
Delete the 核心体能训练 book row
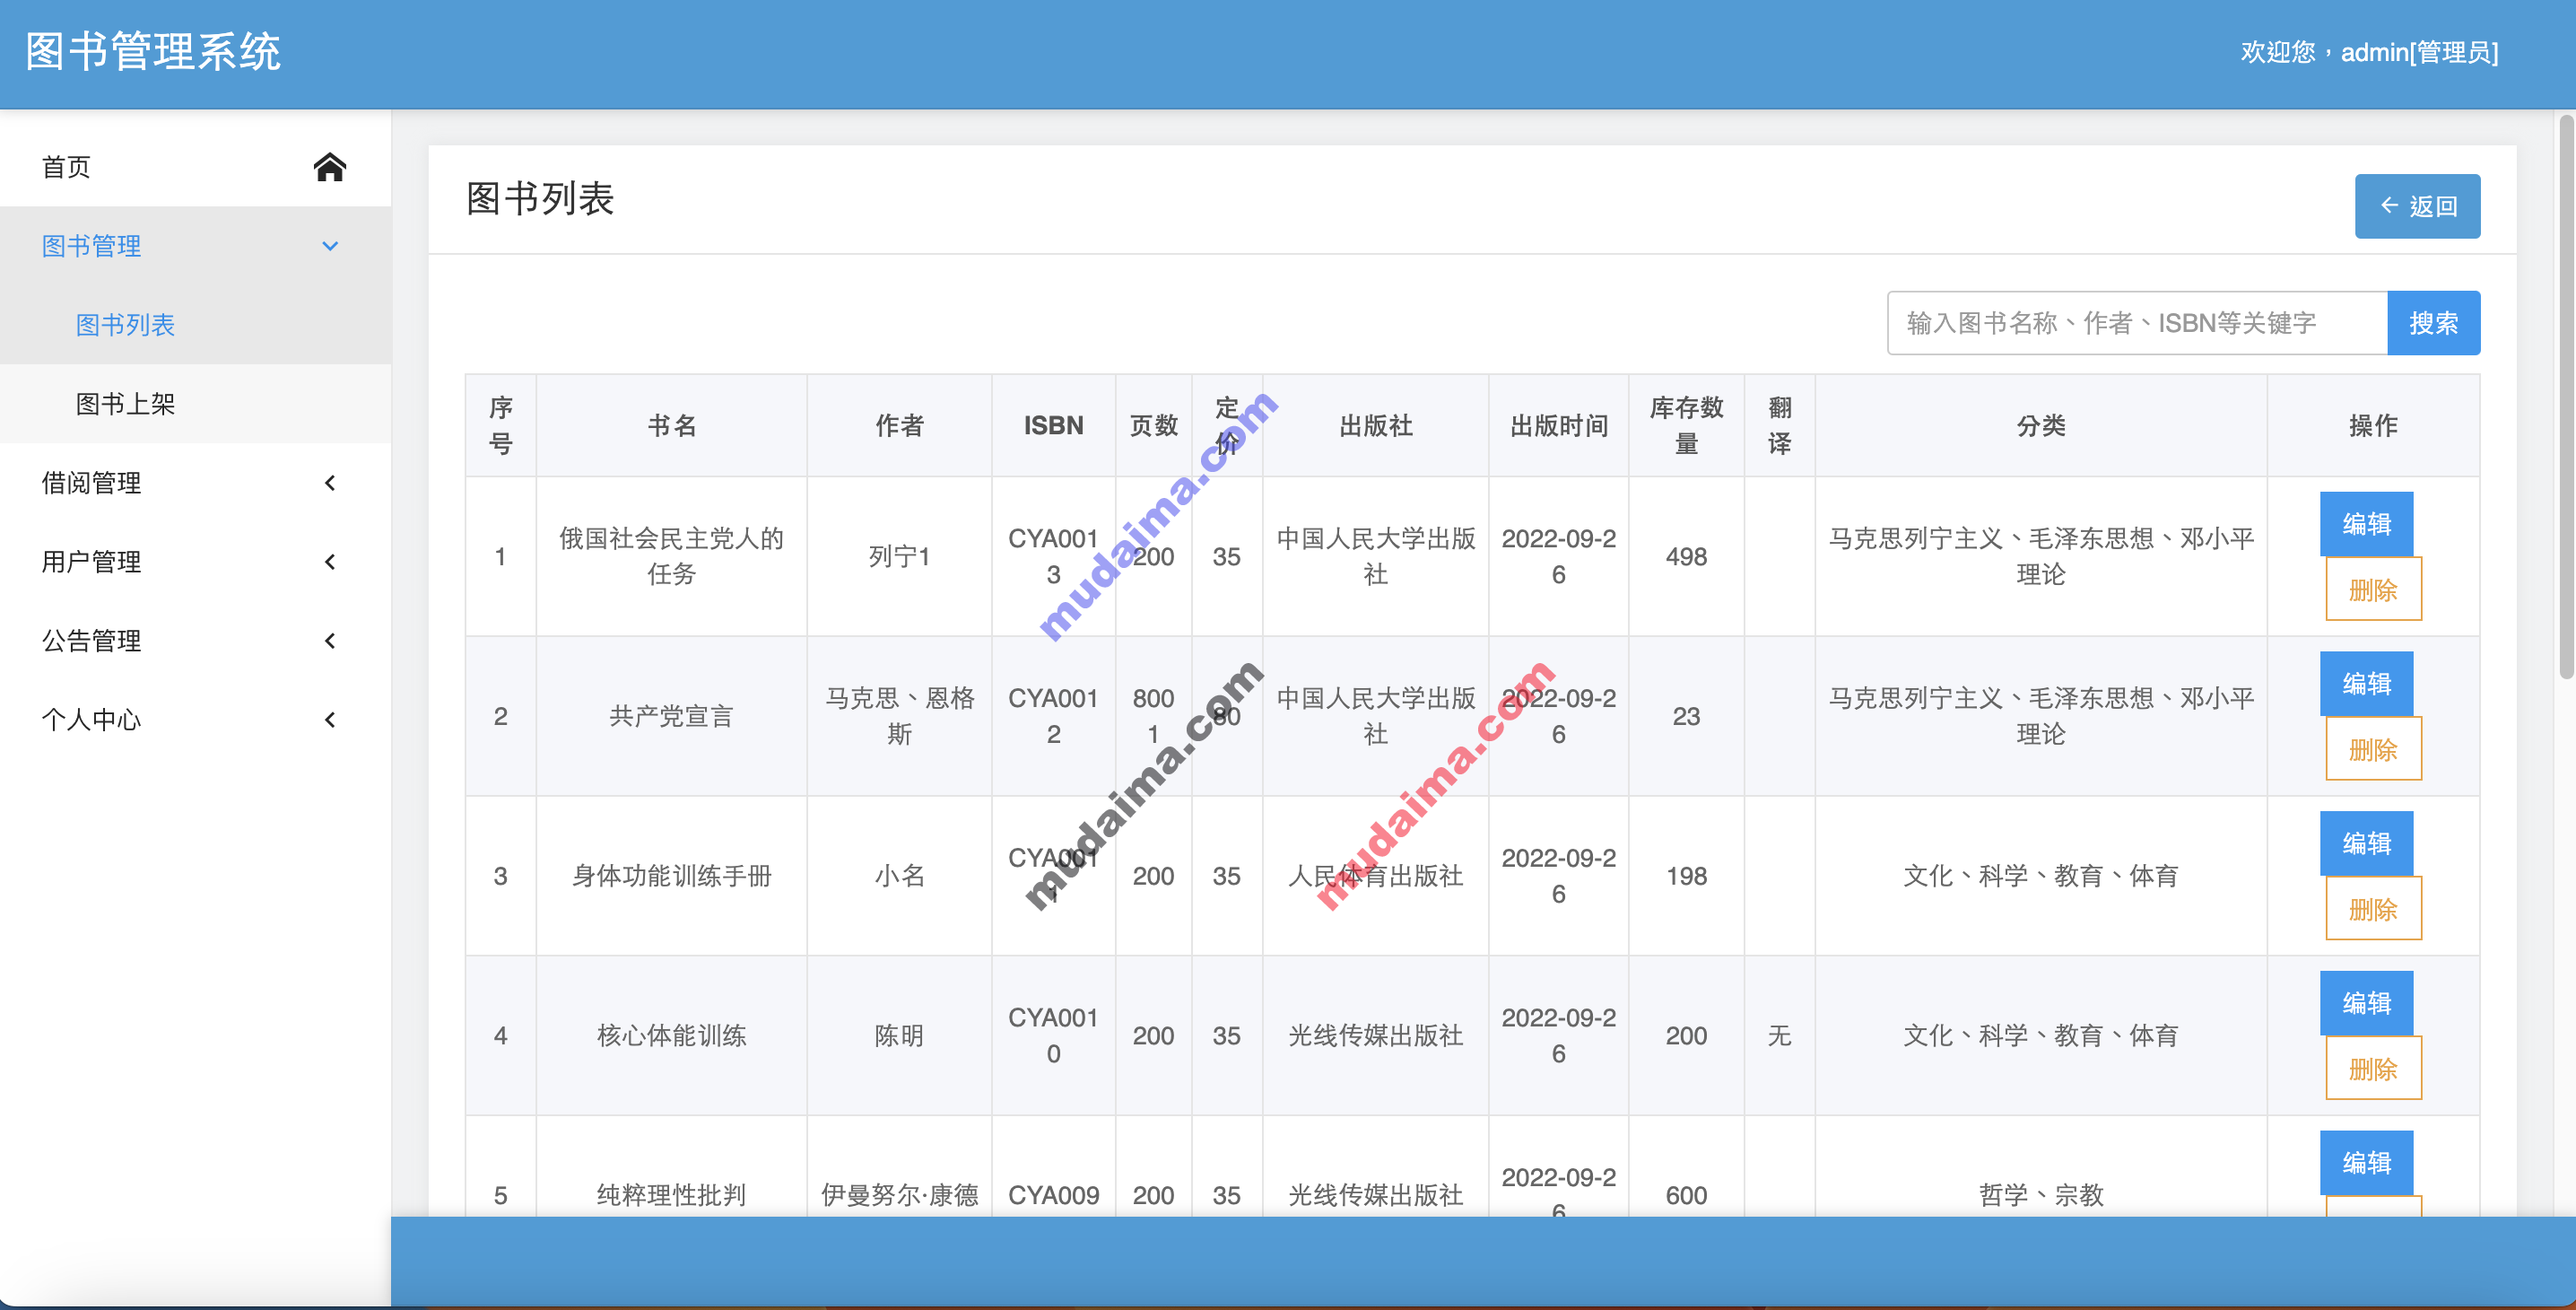[x=2373, y=1069]
